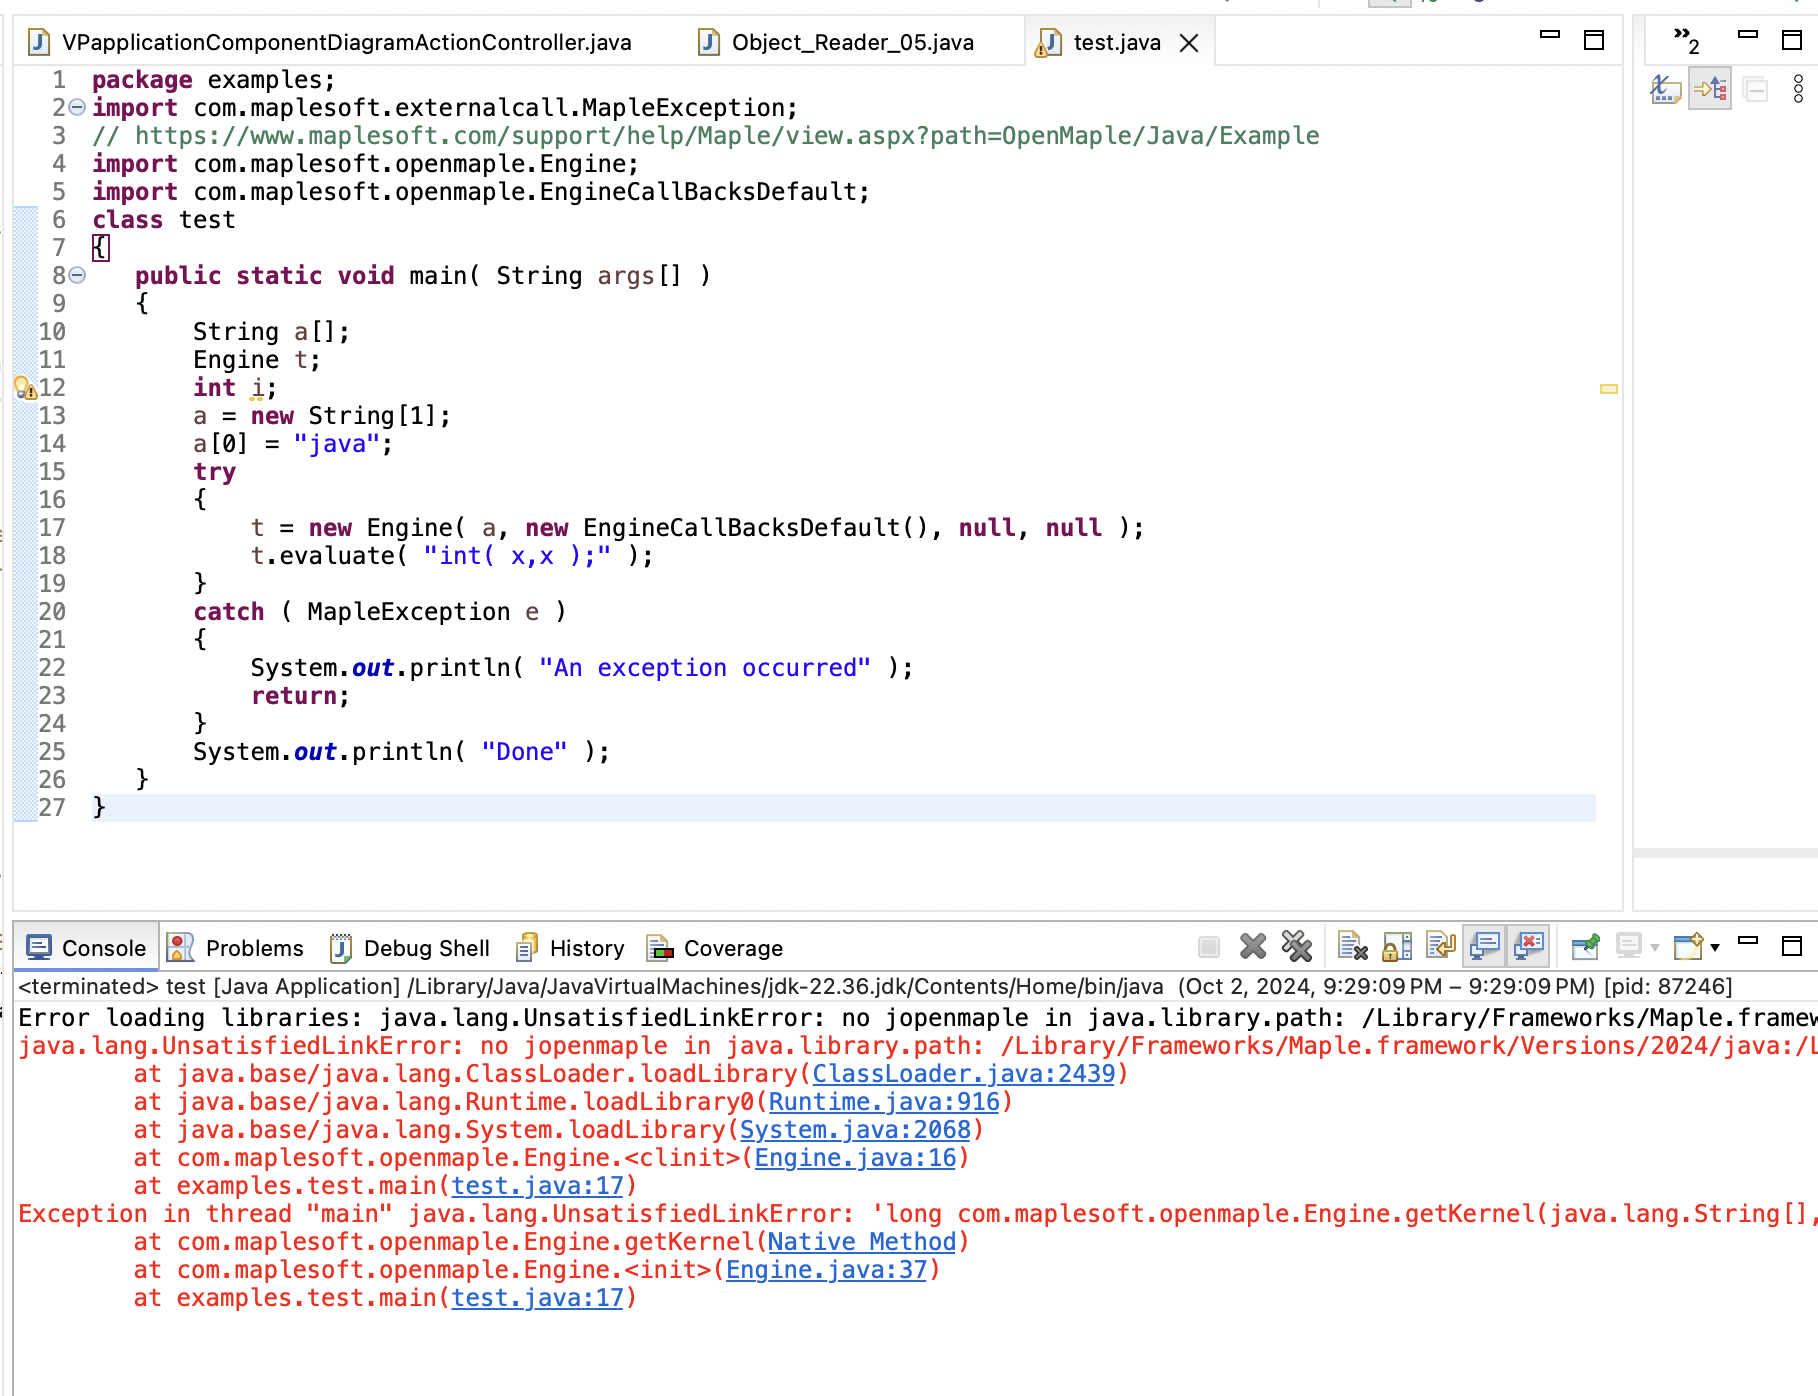
Task: Click the disabled Terminate square button
Action: pos(1209,946)
